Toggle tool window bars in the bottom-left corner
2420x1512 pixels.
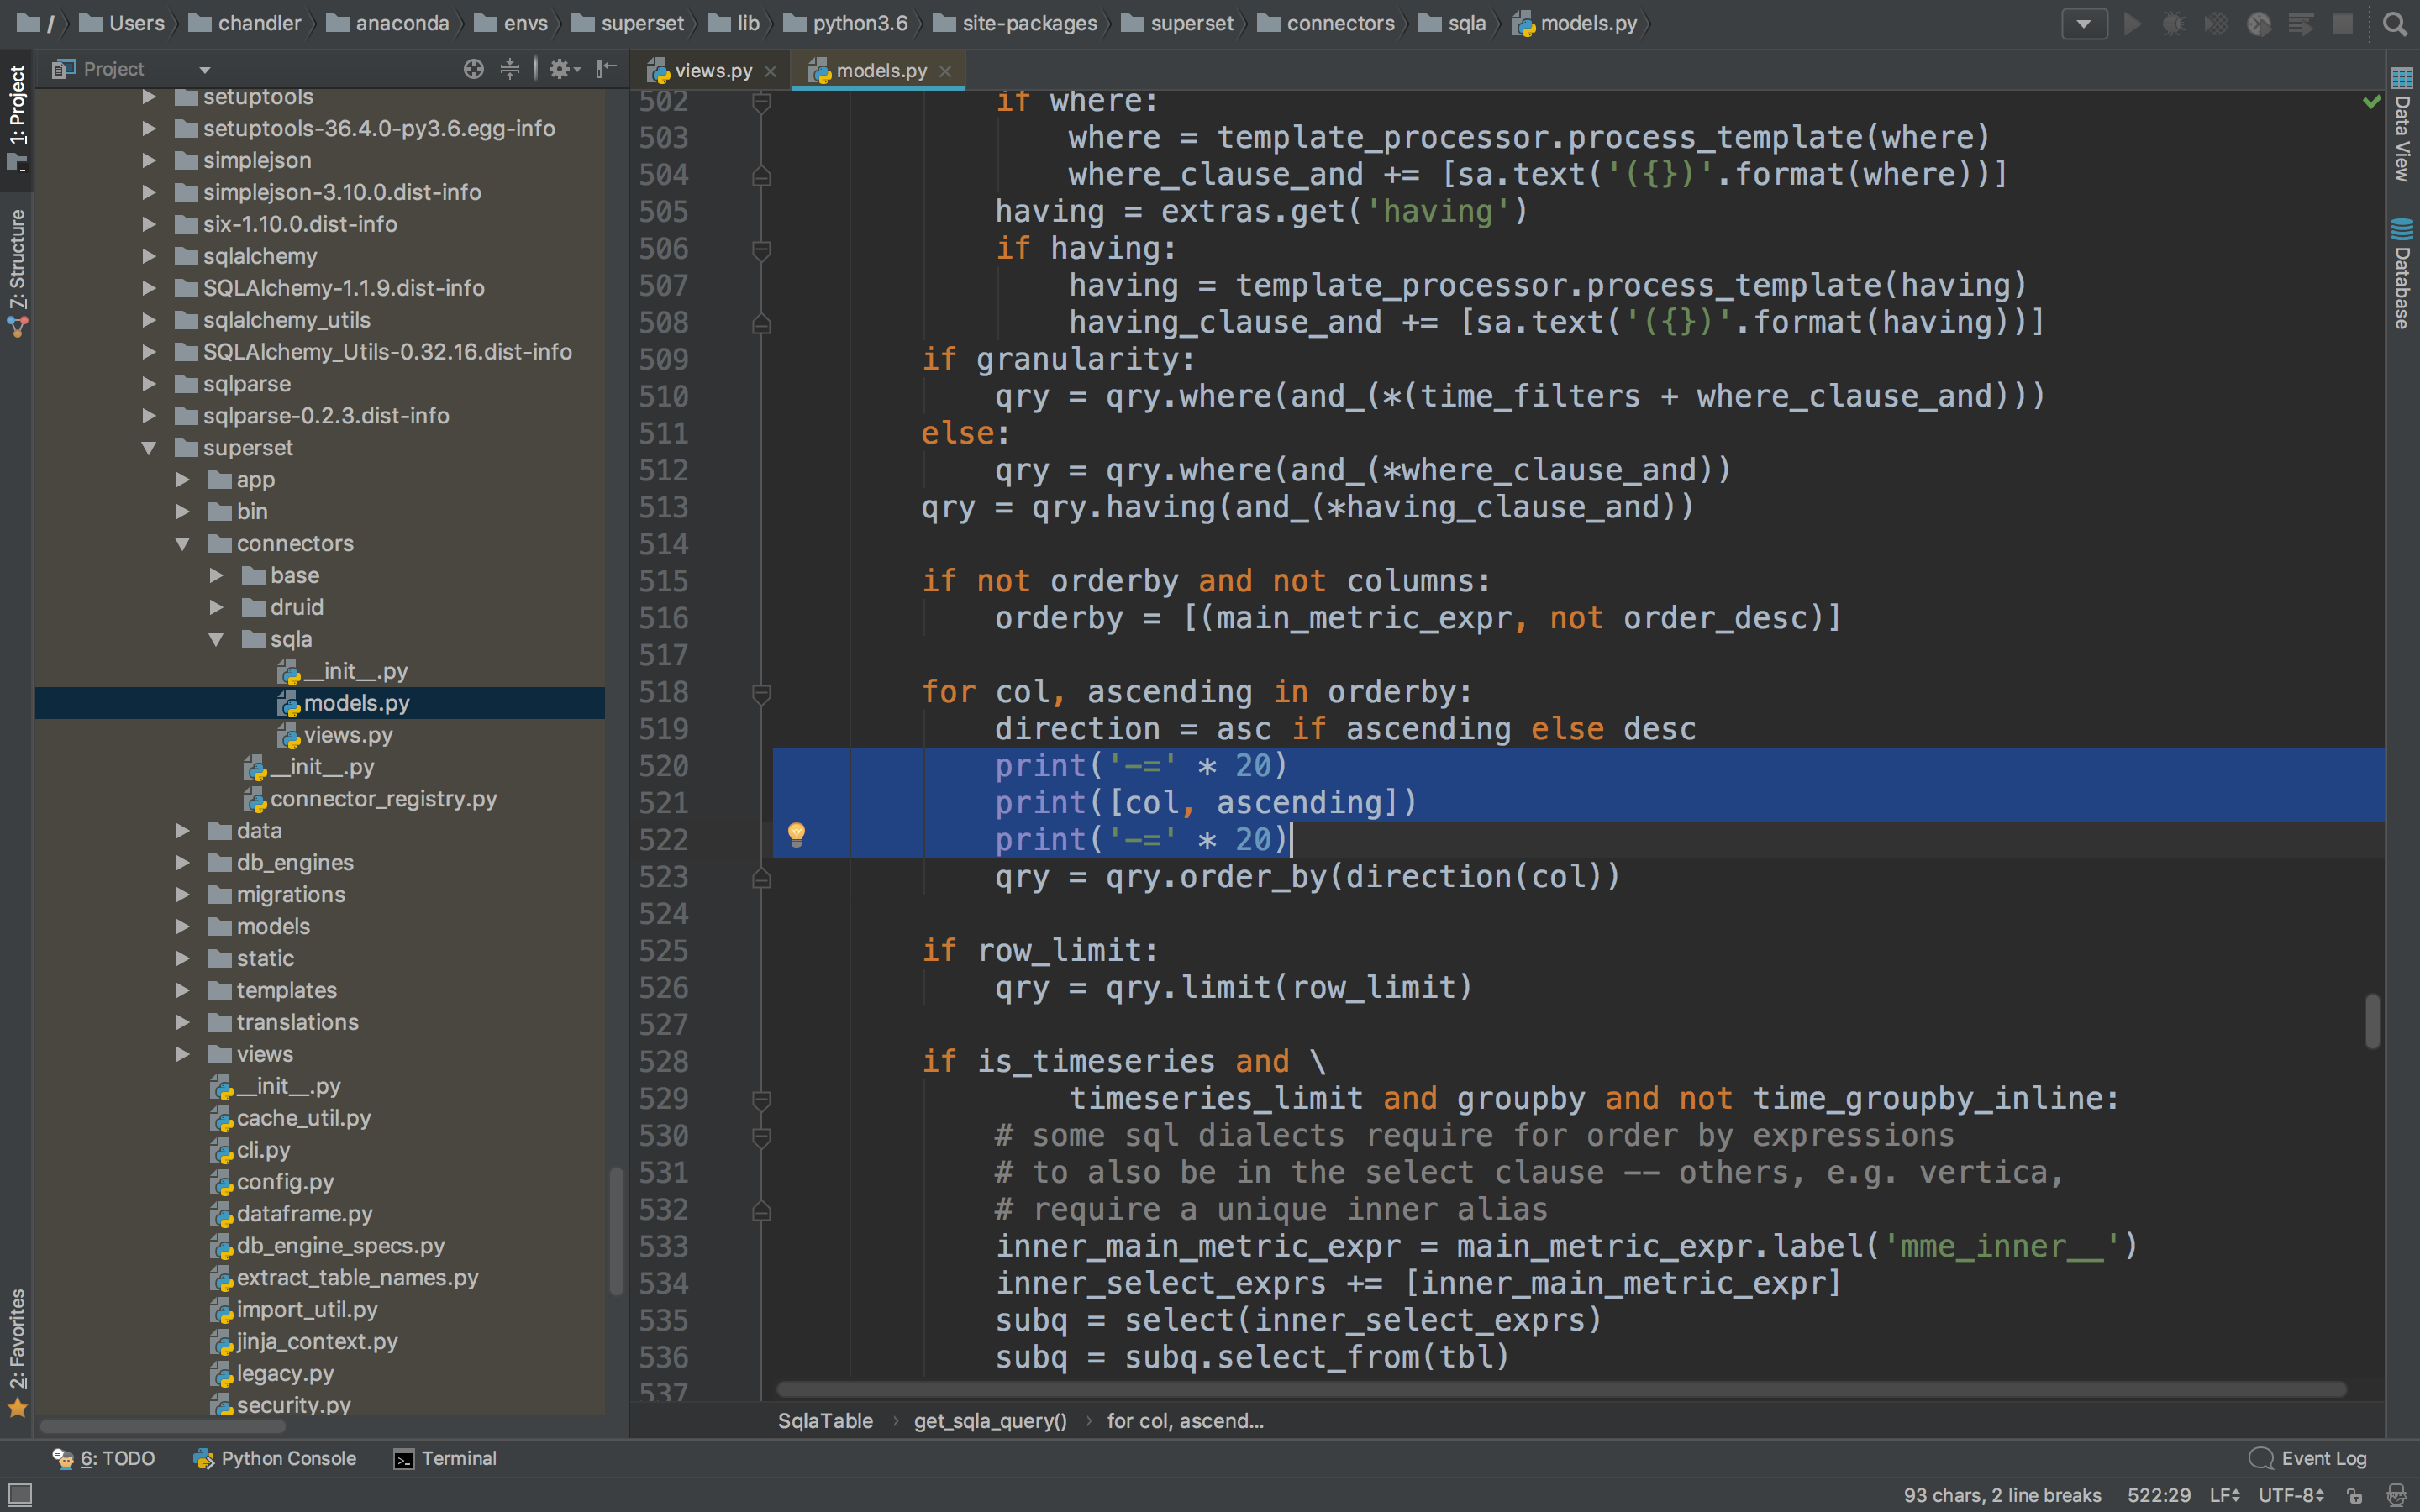tap(20, 1495)
